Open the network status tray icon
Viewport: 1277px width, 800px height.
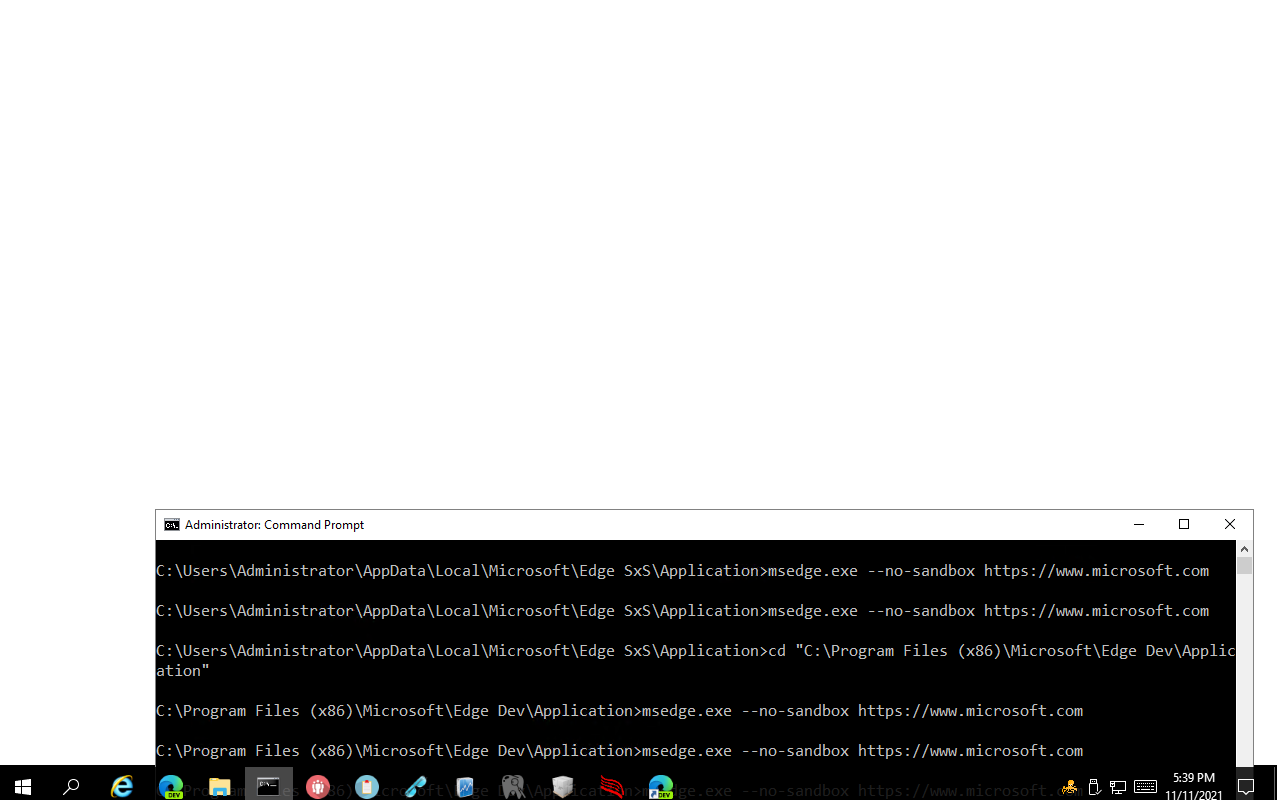1118,787
